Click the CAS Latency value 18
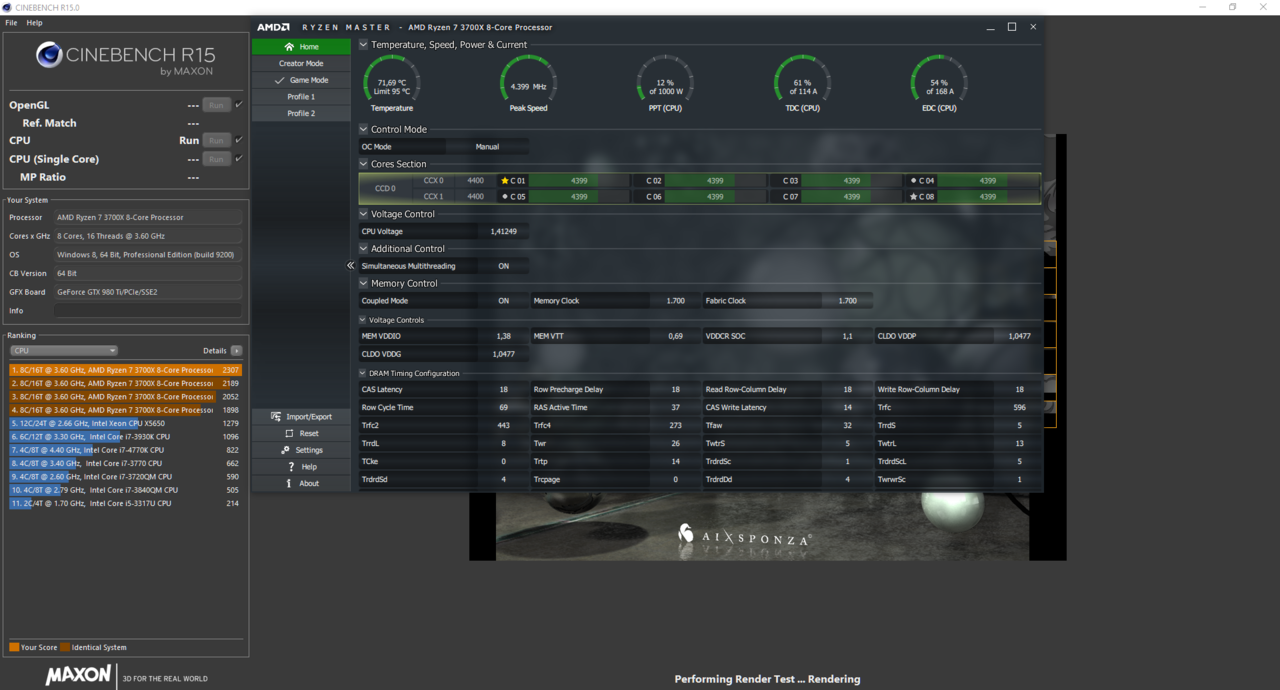 pos(503,390)
